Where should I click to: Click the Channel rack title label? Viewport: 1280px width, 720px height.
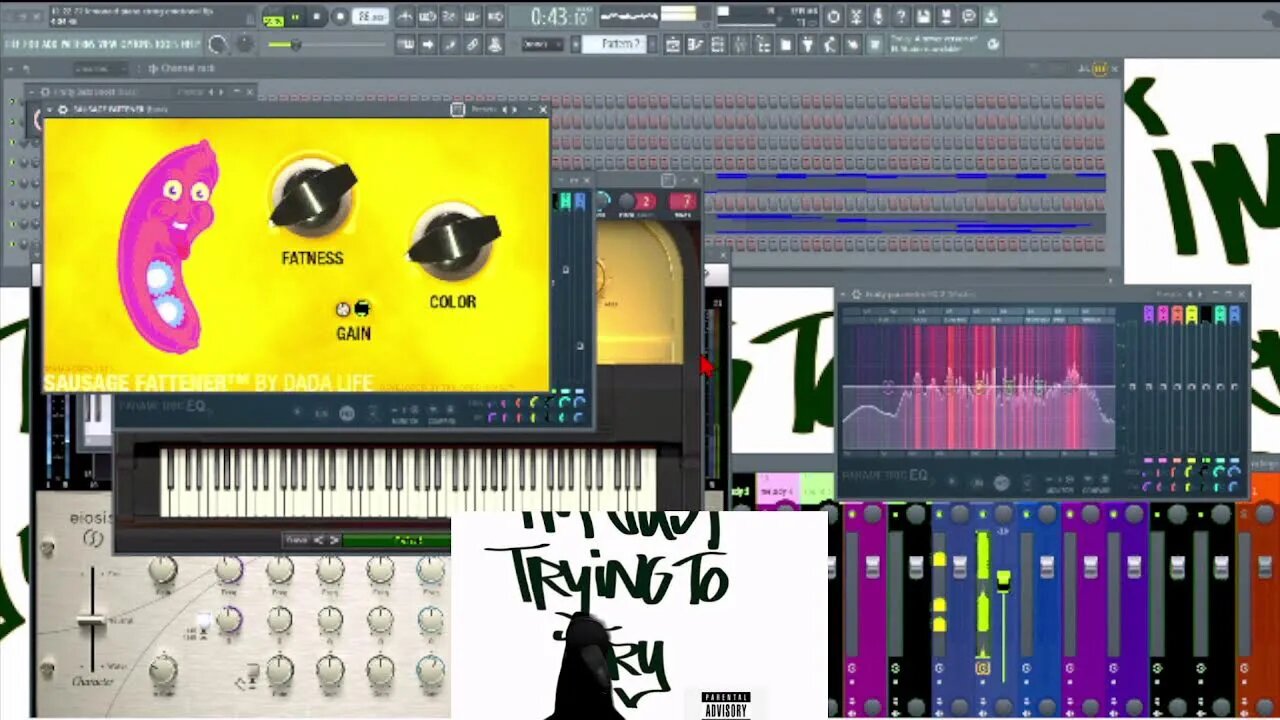coord(187,68)
